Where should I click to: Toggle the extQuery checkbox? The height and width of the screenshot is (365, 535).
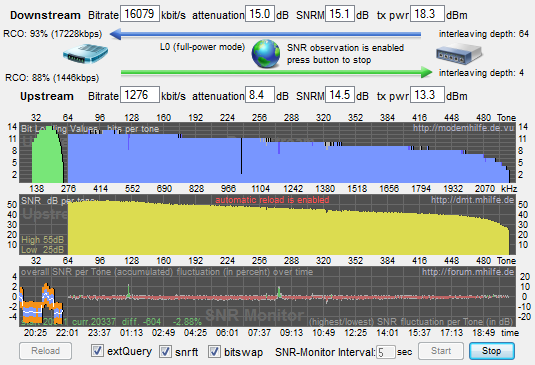coord(97,351)
